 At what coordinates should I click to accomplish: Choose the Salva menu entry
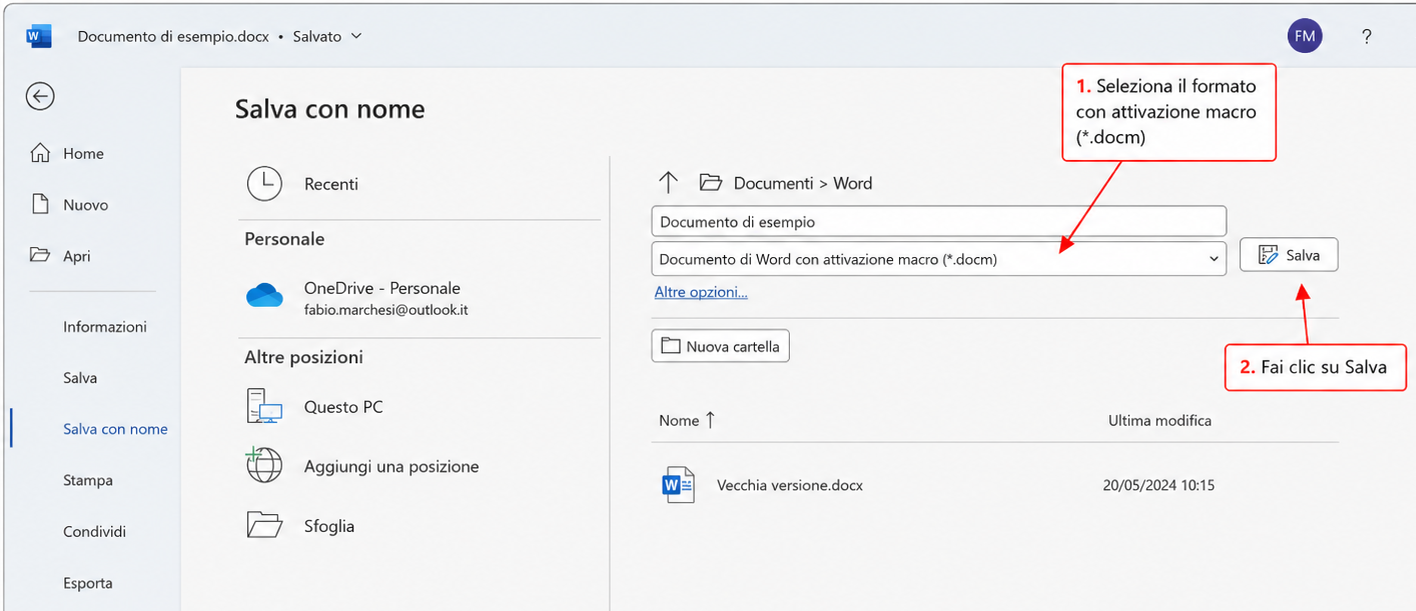[x=80, y=377]
